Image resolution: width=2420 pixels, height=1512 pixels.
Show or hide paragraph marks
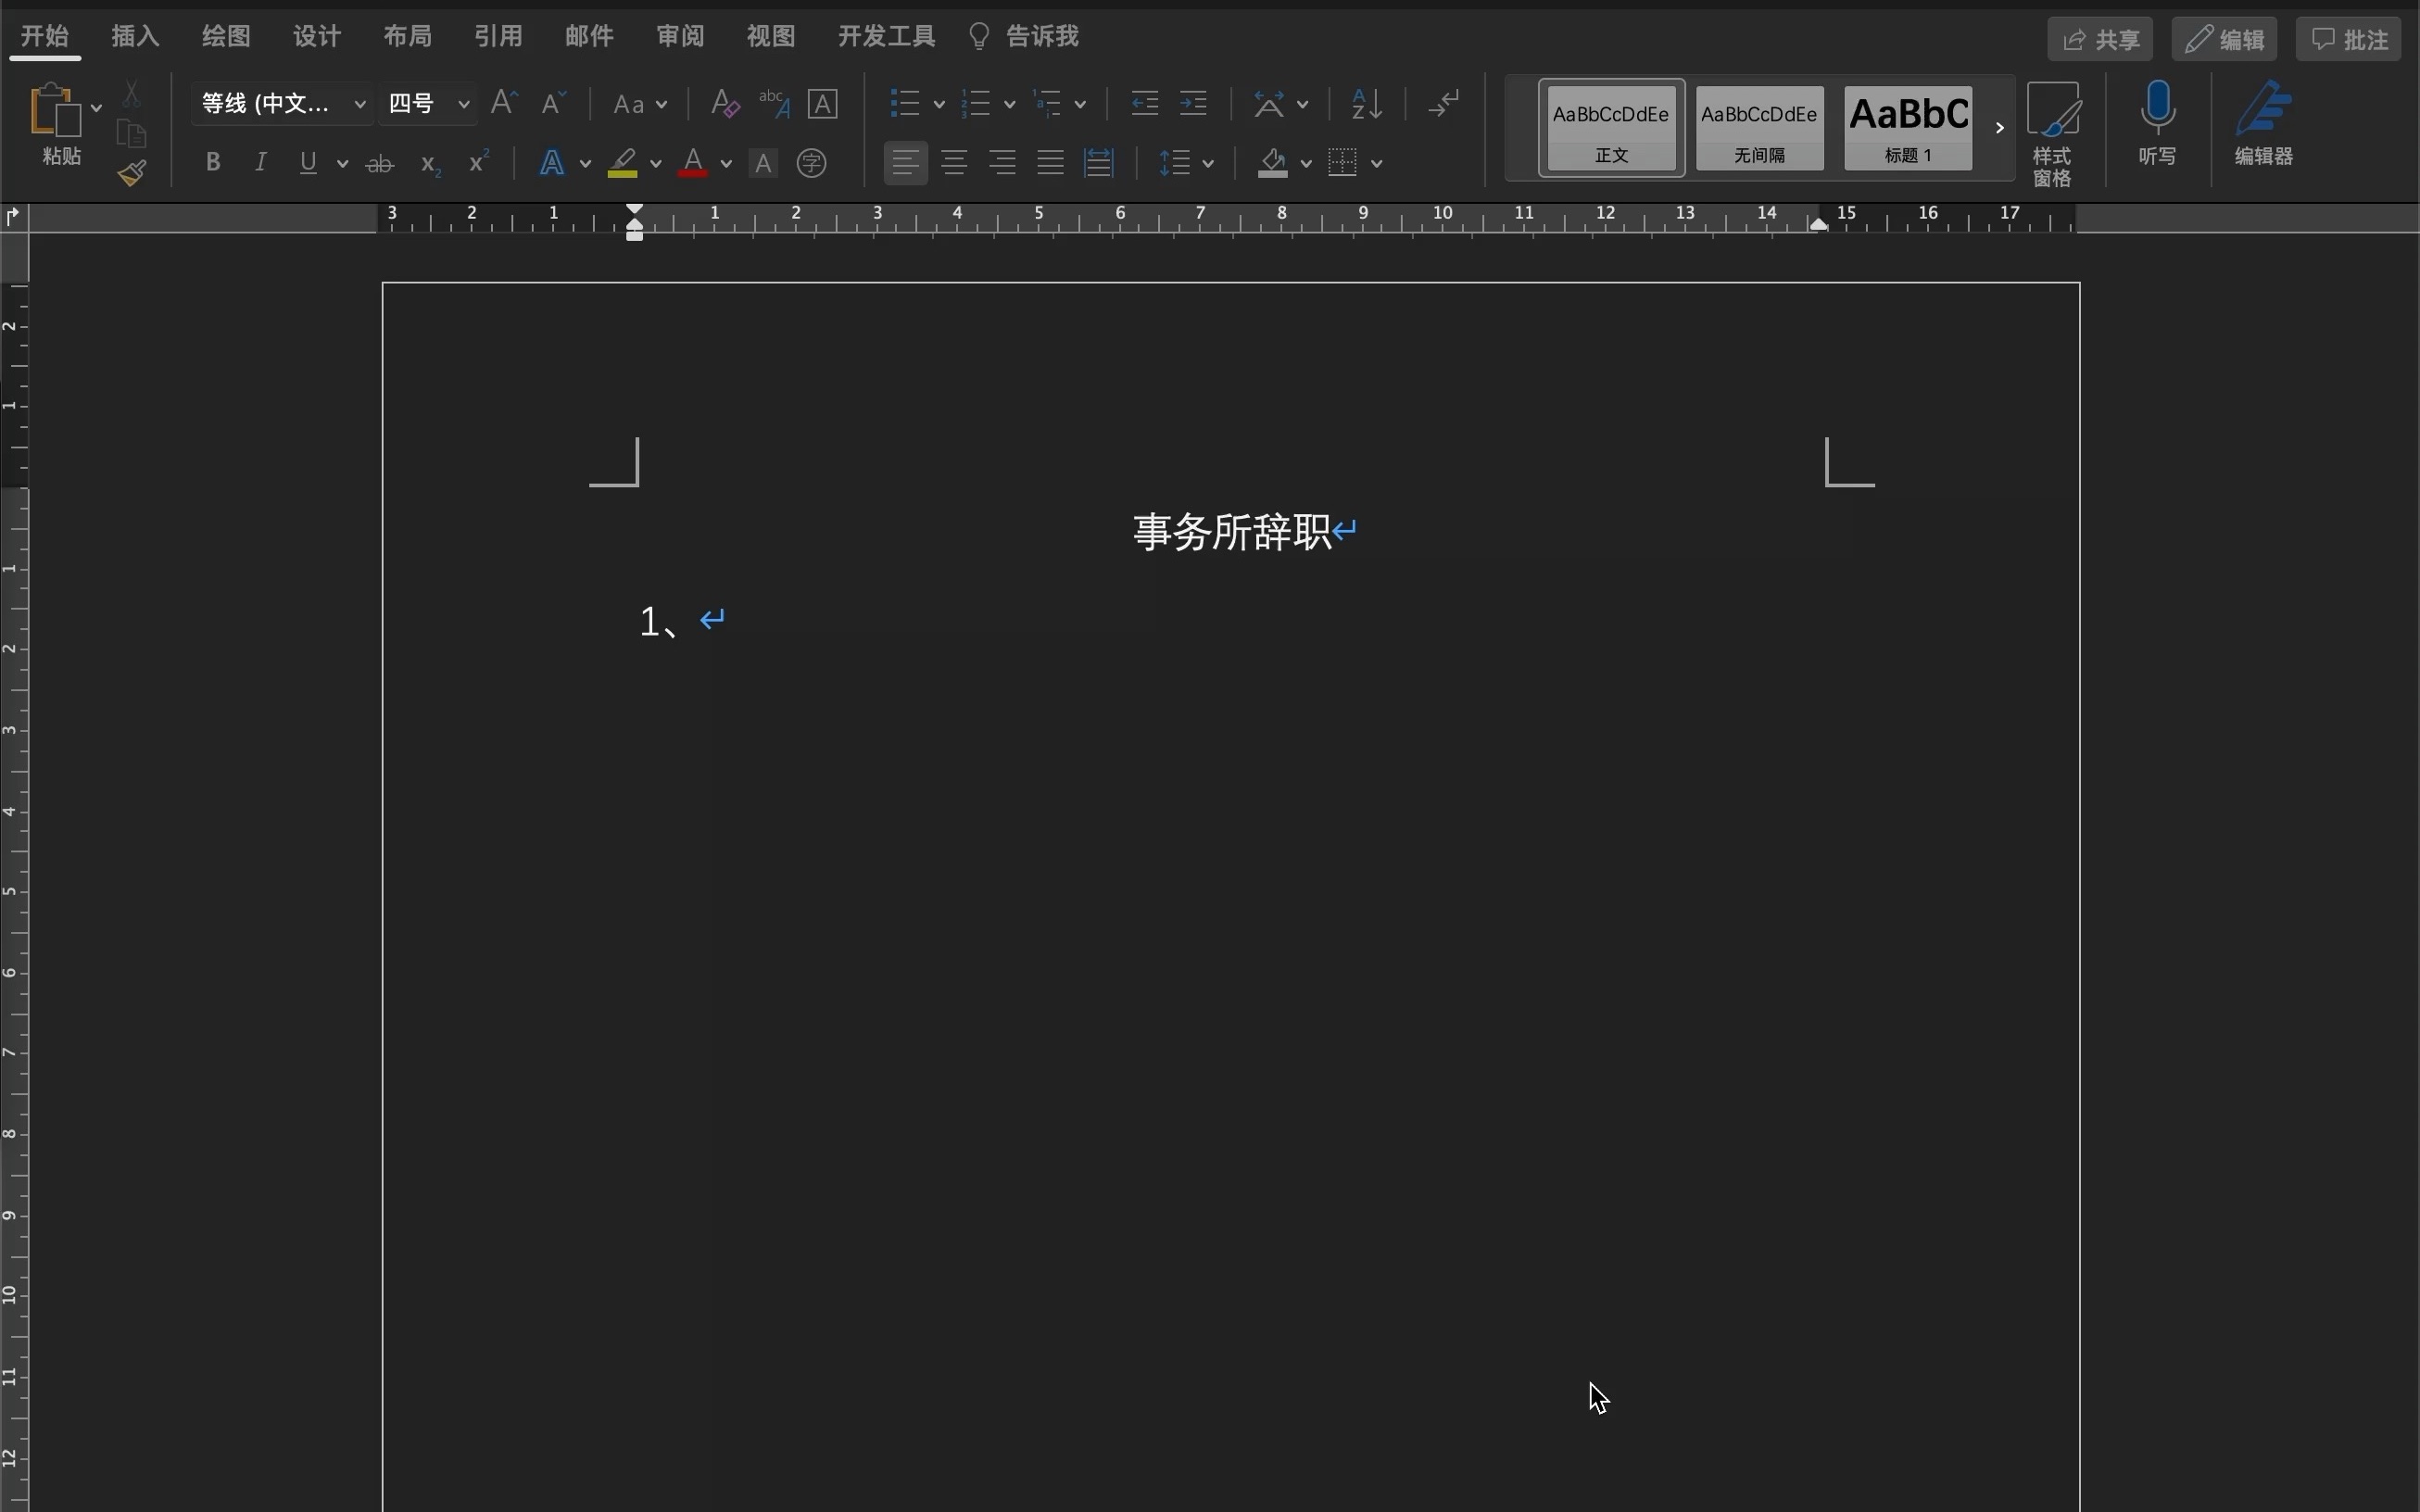(x=1444, y=103)
